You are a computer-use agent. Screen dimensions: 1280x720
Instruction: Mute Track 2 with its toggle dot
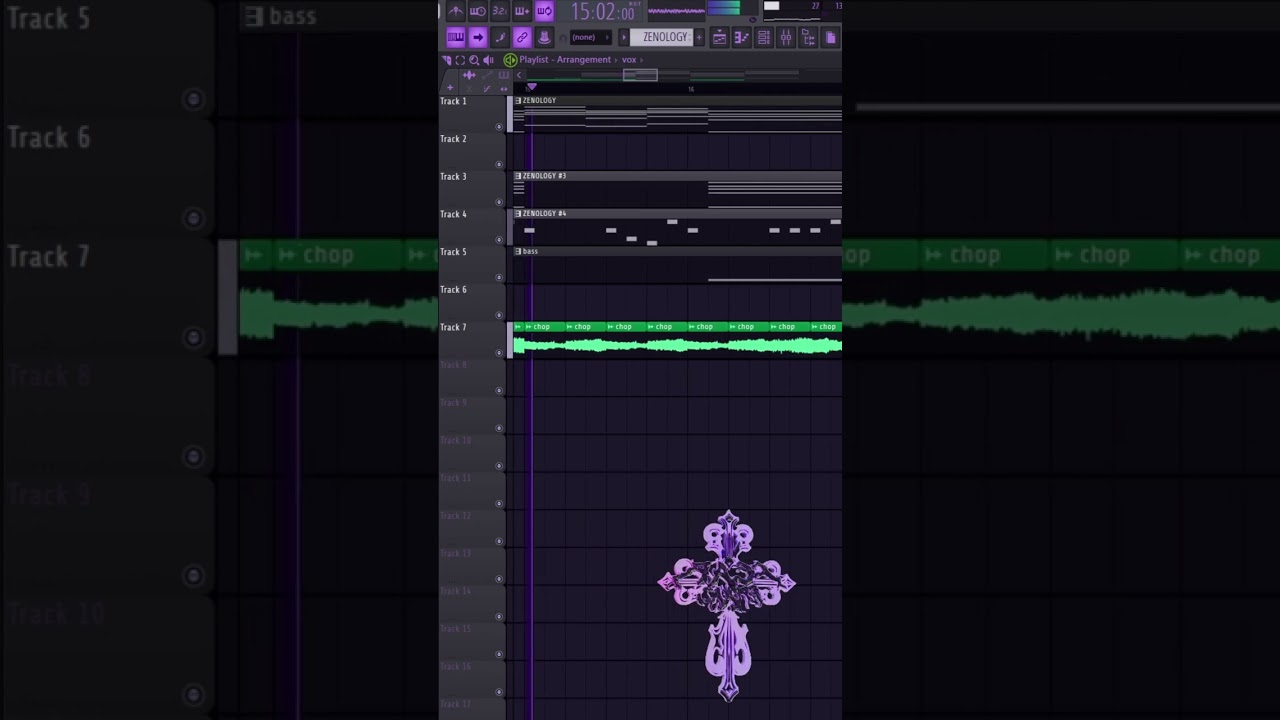(499, 165)
